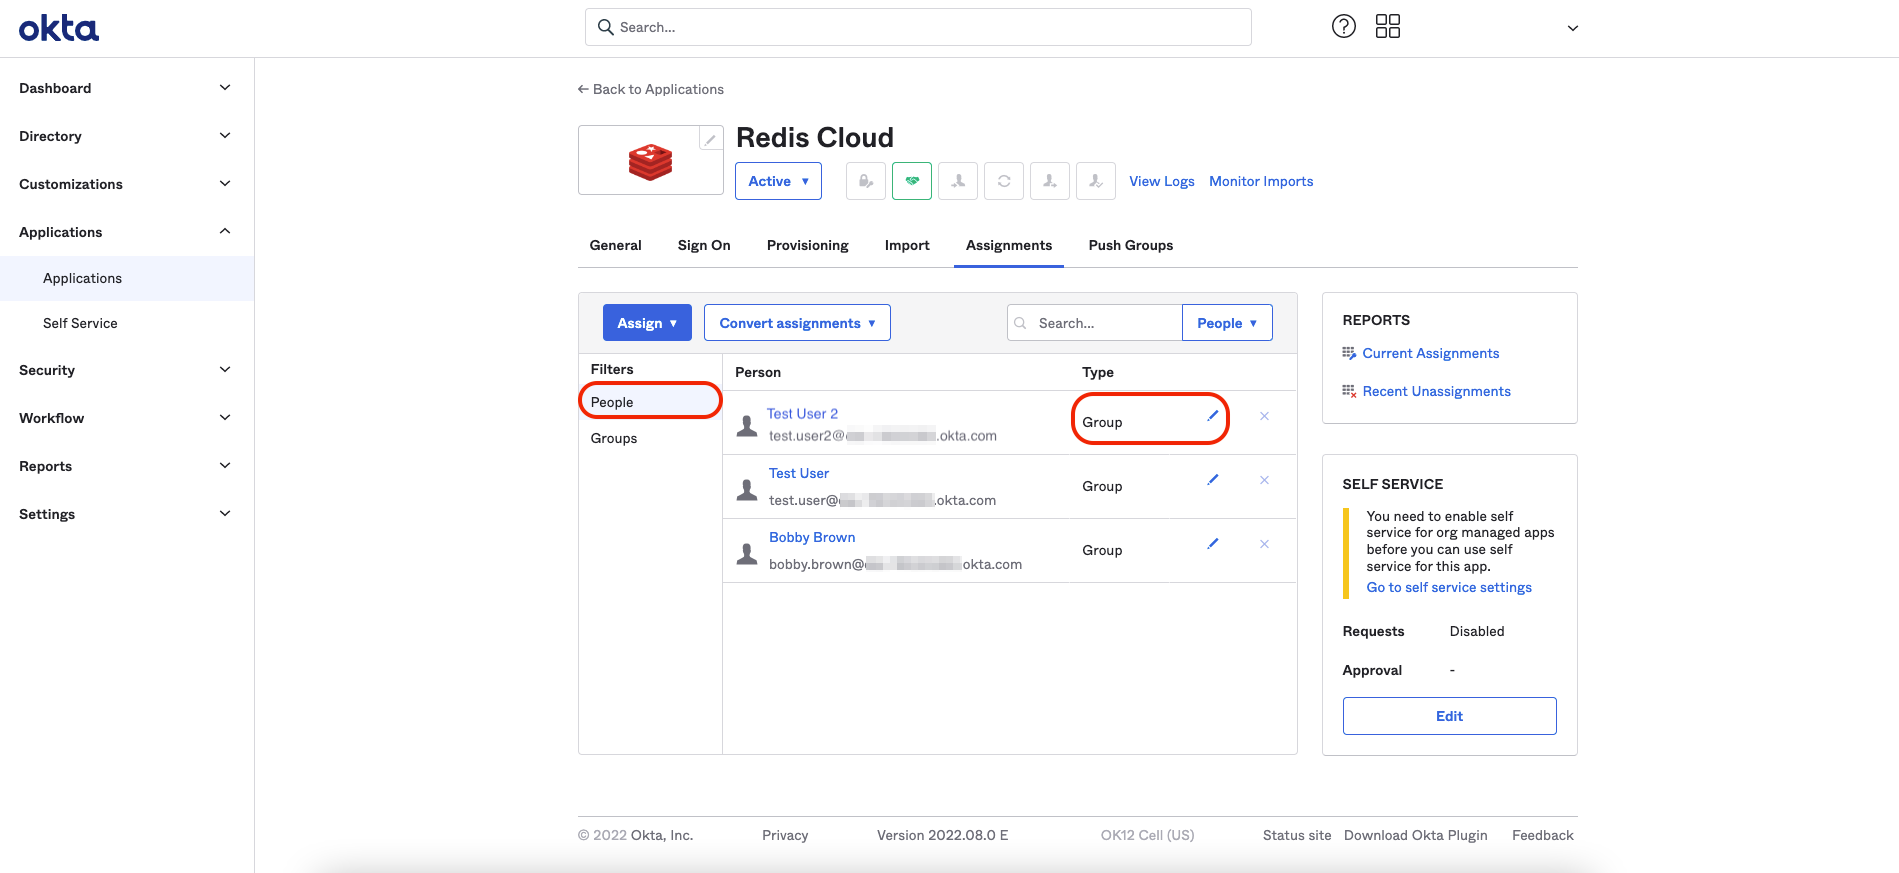
Task: Open the Current Assignments report link
Action: [1430, 353]
